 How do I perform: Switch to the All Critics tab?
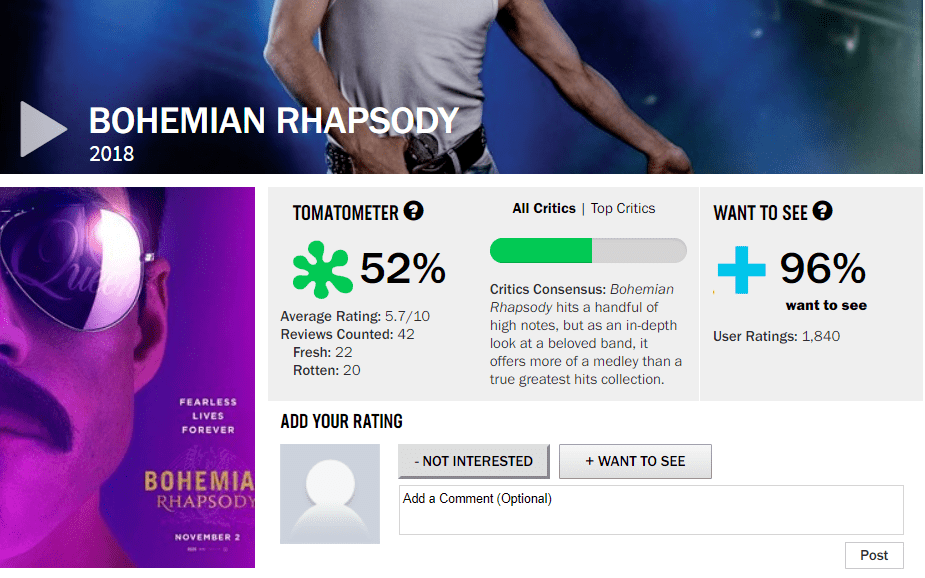(x=544, y=208)
